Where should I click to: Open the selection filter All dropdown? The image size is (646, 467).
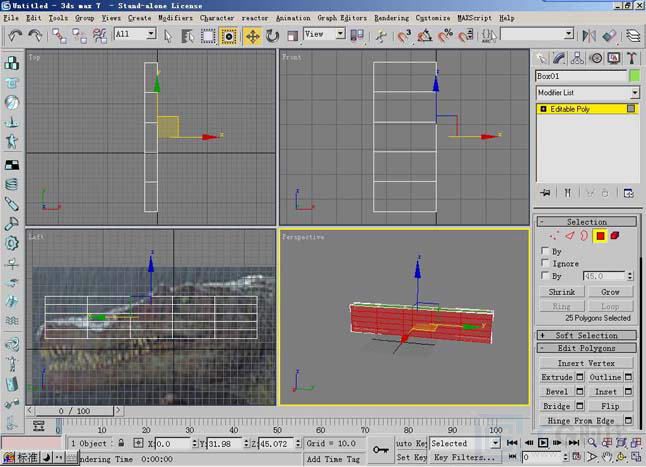(135, 34)
